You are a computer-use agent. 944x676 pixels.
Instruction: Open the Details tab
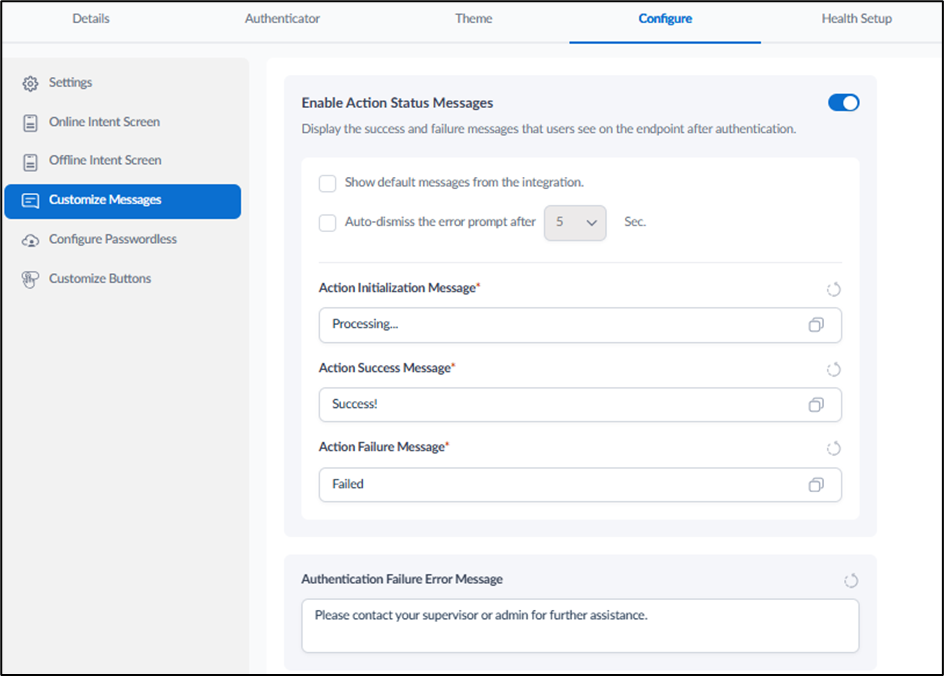(91, 19)
